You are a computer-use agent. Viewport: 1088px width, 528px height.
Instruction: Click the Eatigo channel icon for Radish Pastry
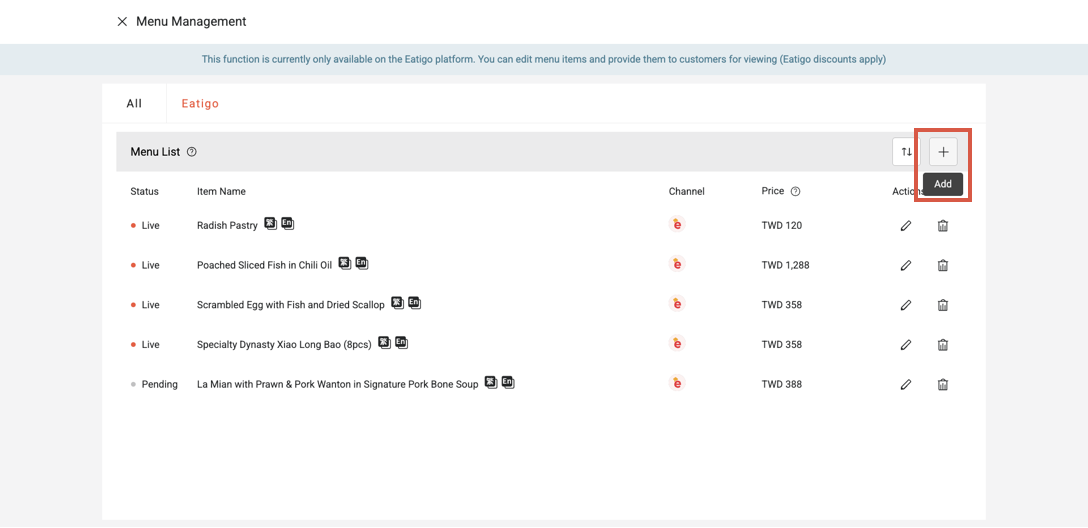click(x=677, y=225)
